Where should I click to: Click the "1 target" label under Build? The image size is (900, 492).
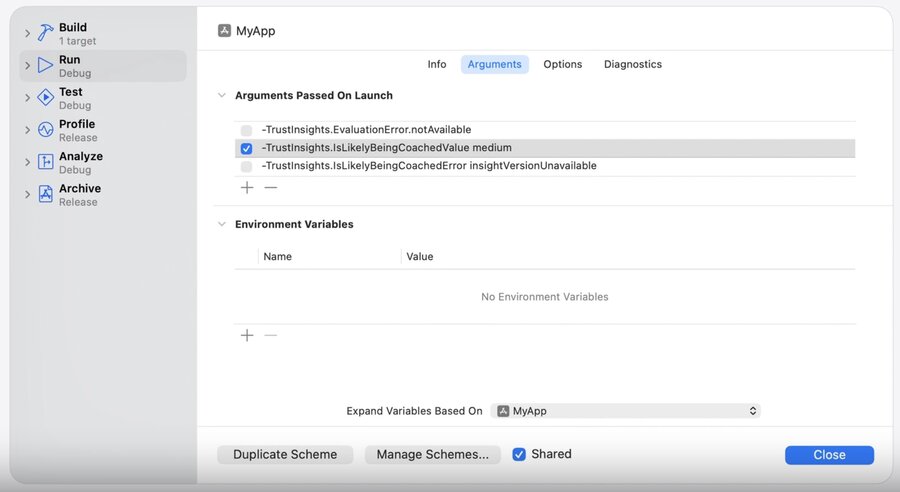(77, 41)
